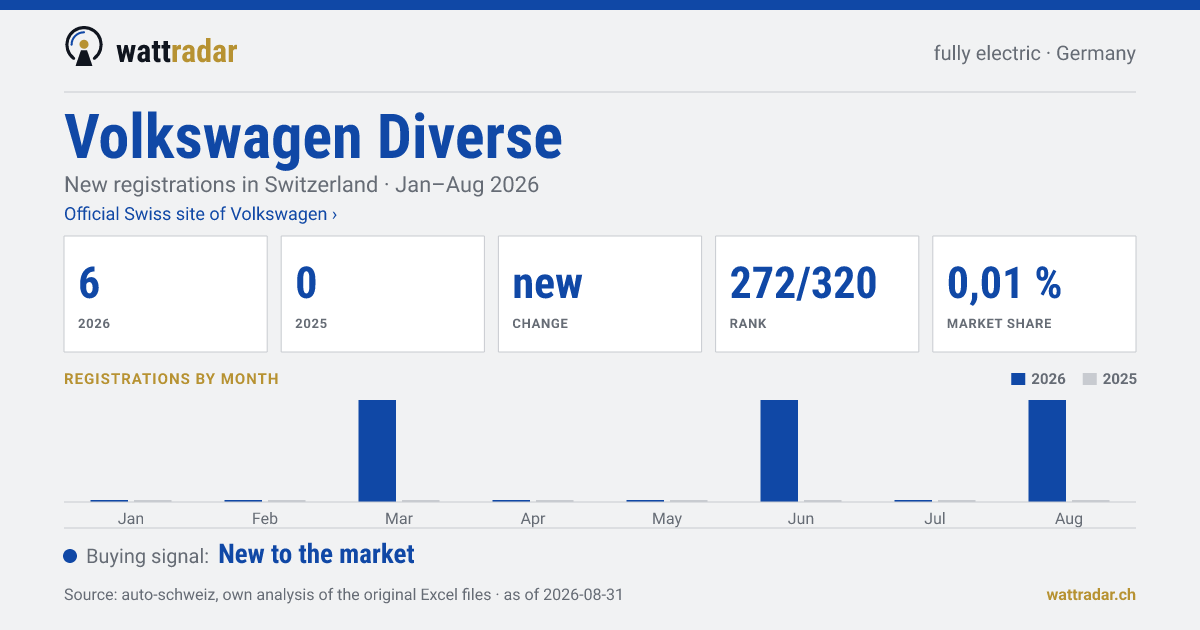This screenshot has width=1200, height=630.
Task: Click the 2025 registrations card showing 0
Action: click(x=382, y=294)
